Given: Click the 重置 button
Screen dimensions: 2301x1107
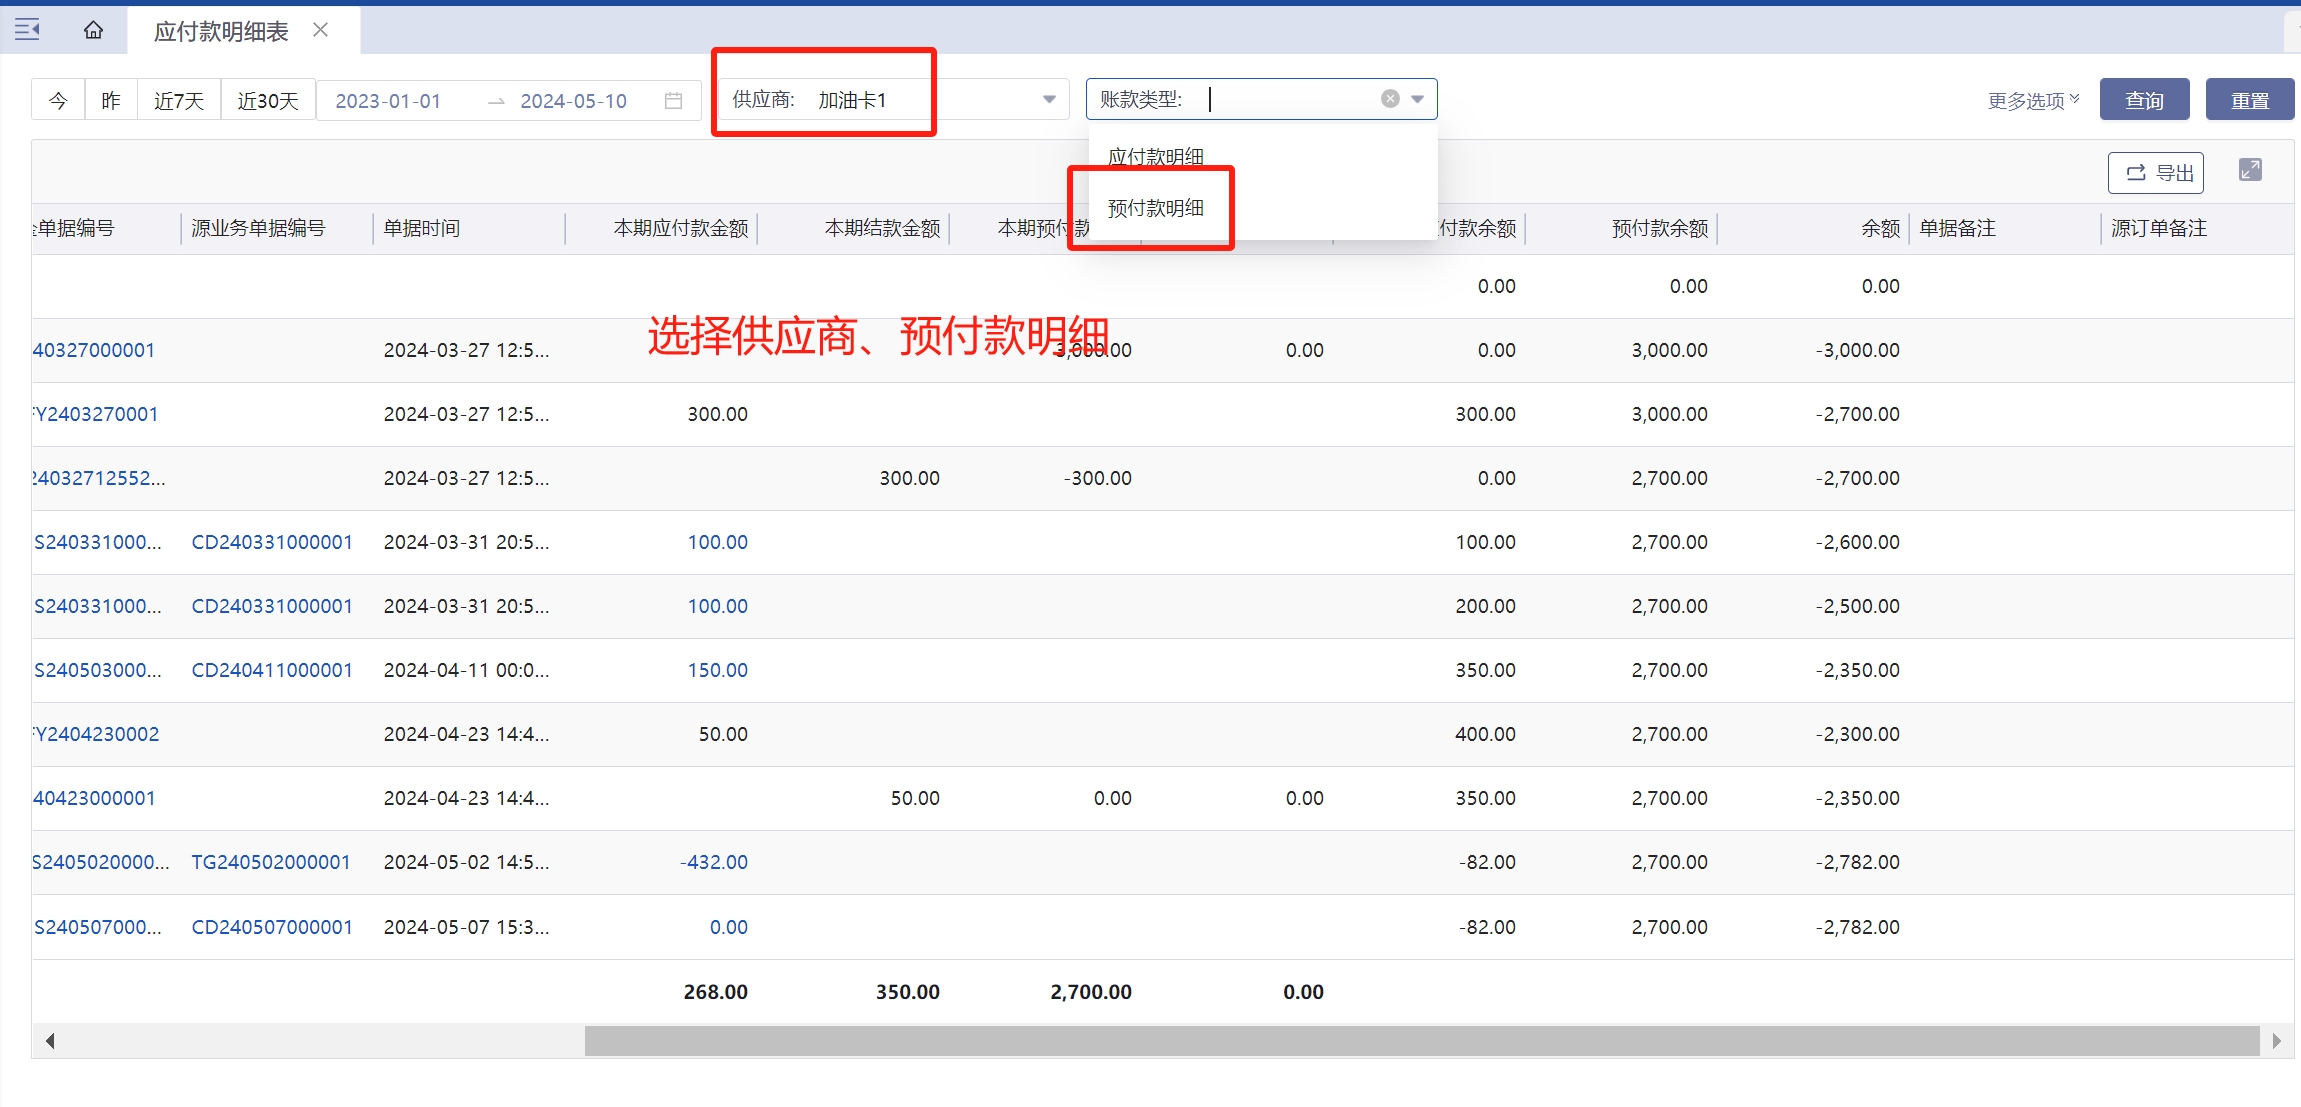Looking at the screenshot, I should click(2250, 100).
